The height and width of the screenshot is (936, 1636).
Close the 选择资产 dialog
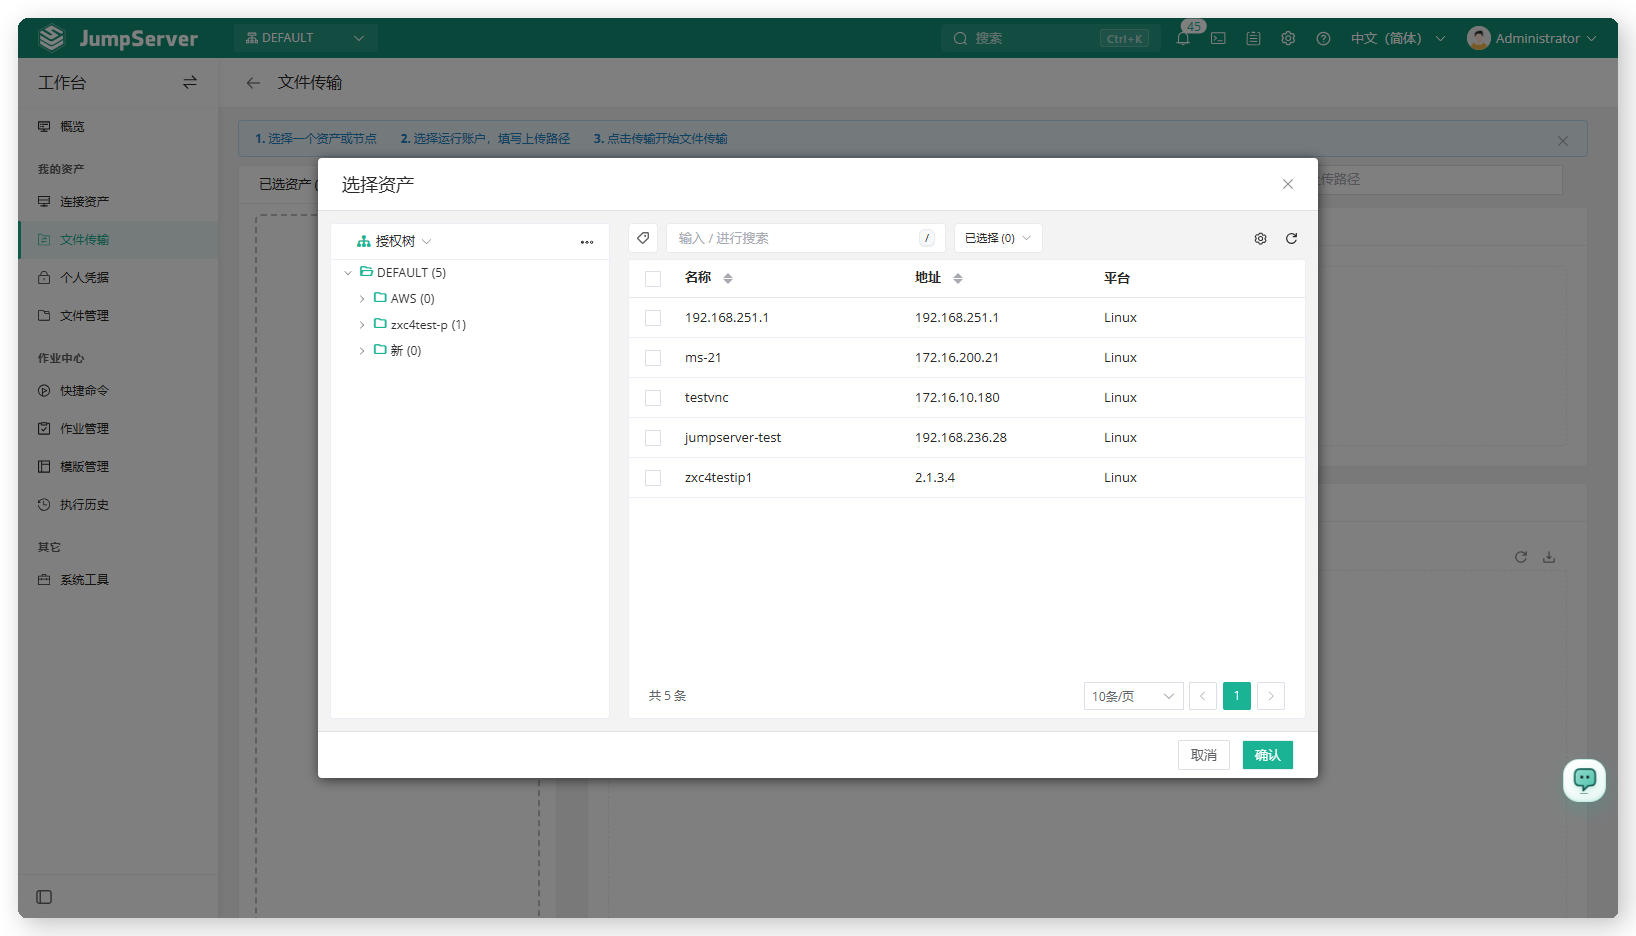tap(1288, 184)
